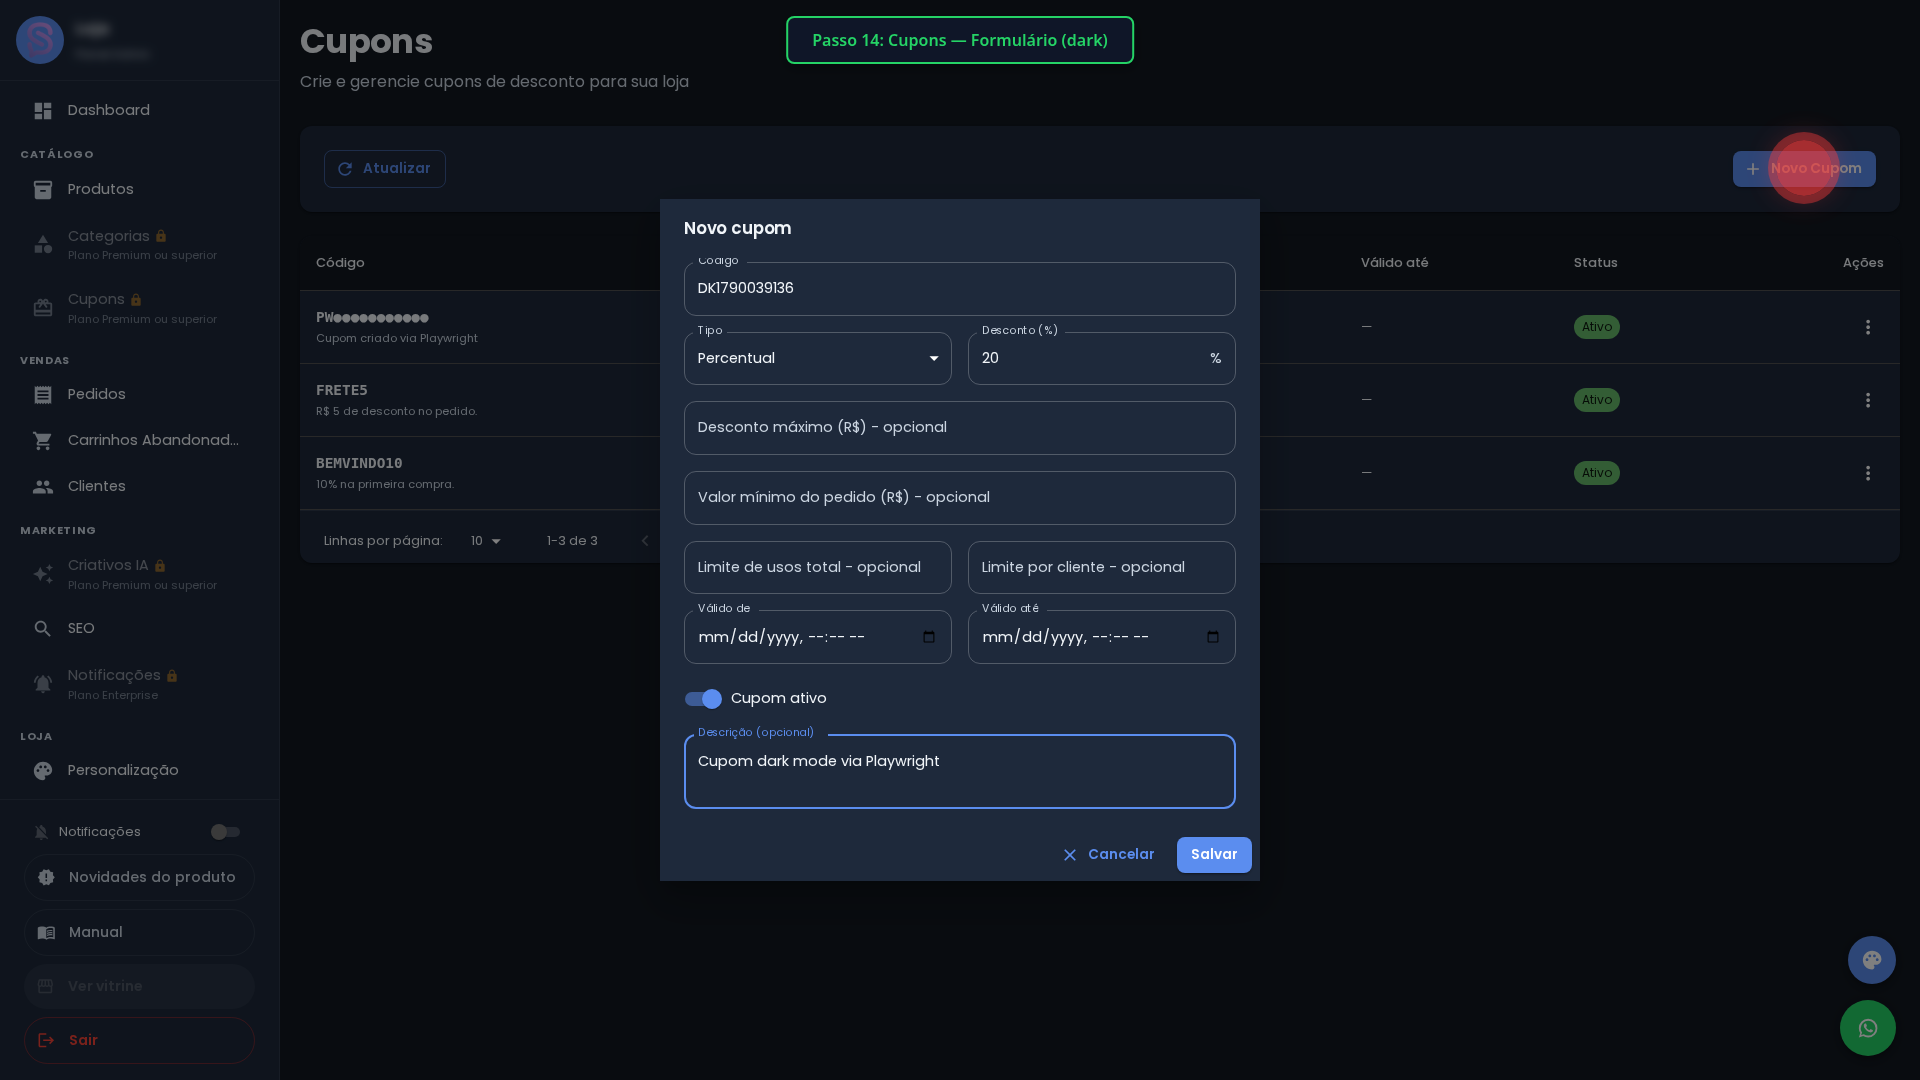The height and width of the screenshot is (1080, 1920).
Task: Click the Notificações bell alert icon
Action: (x=43, y=684)
